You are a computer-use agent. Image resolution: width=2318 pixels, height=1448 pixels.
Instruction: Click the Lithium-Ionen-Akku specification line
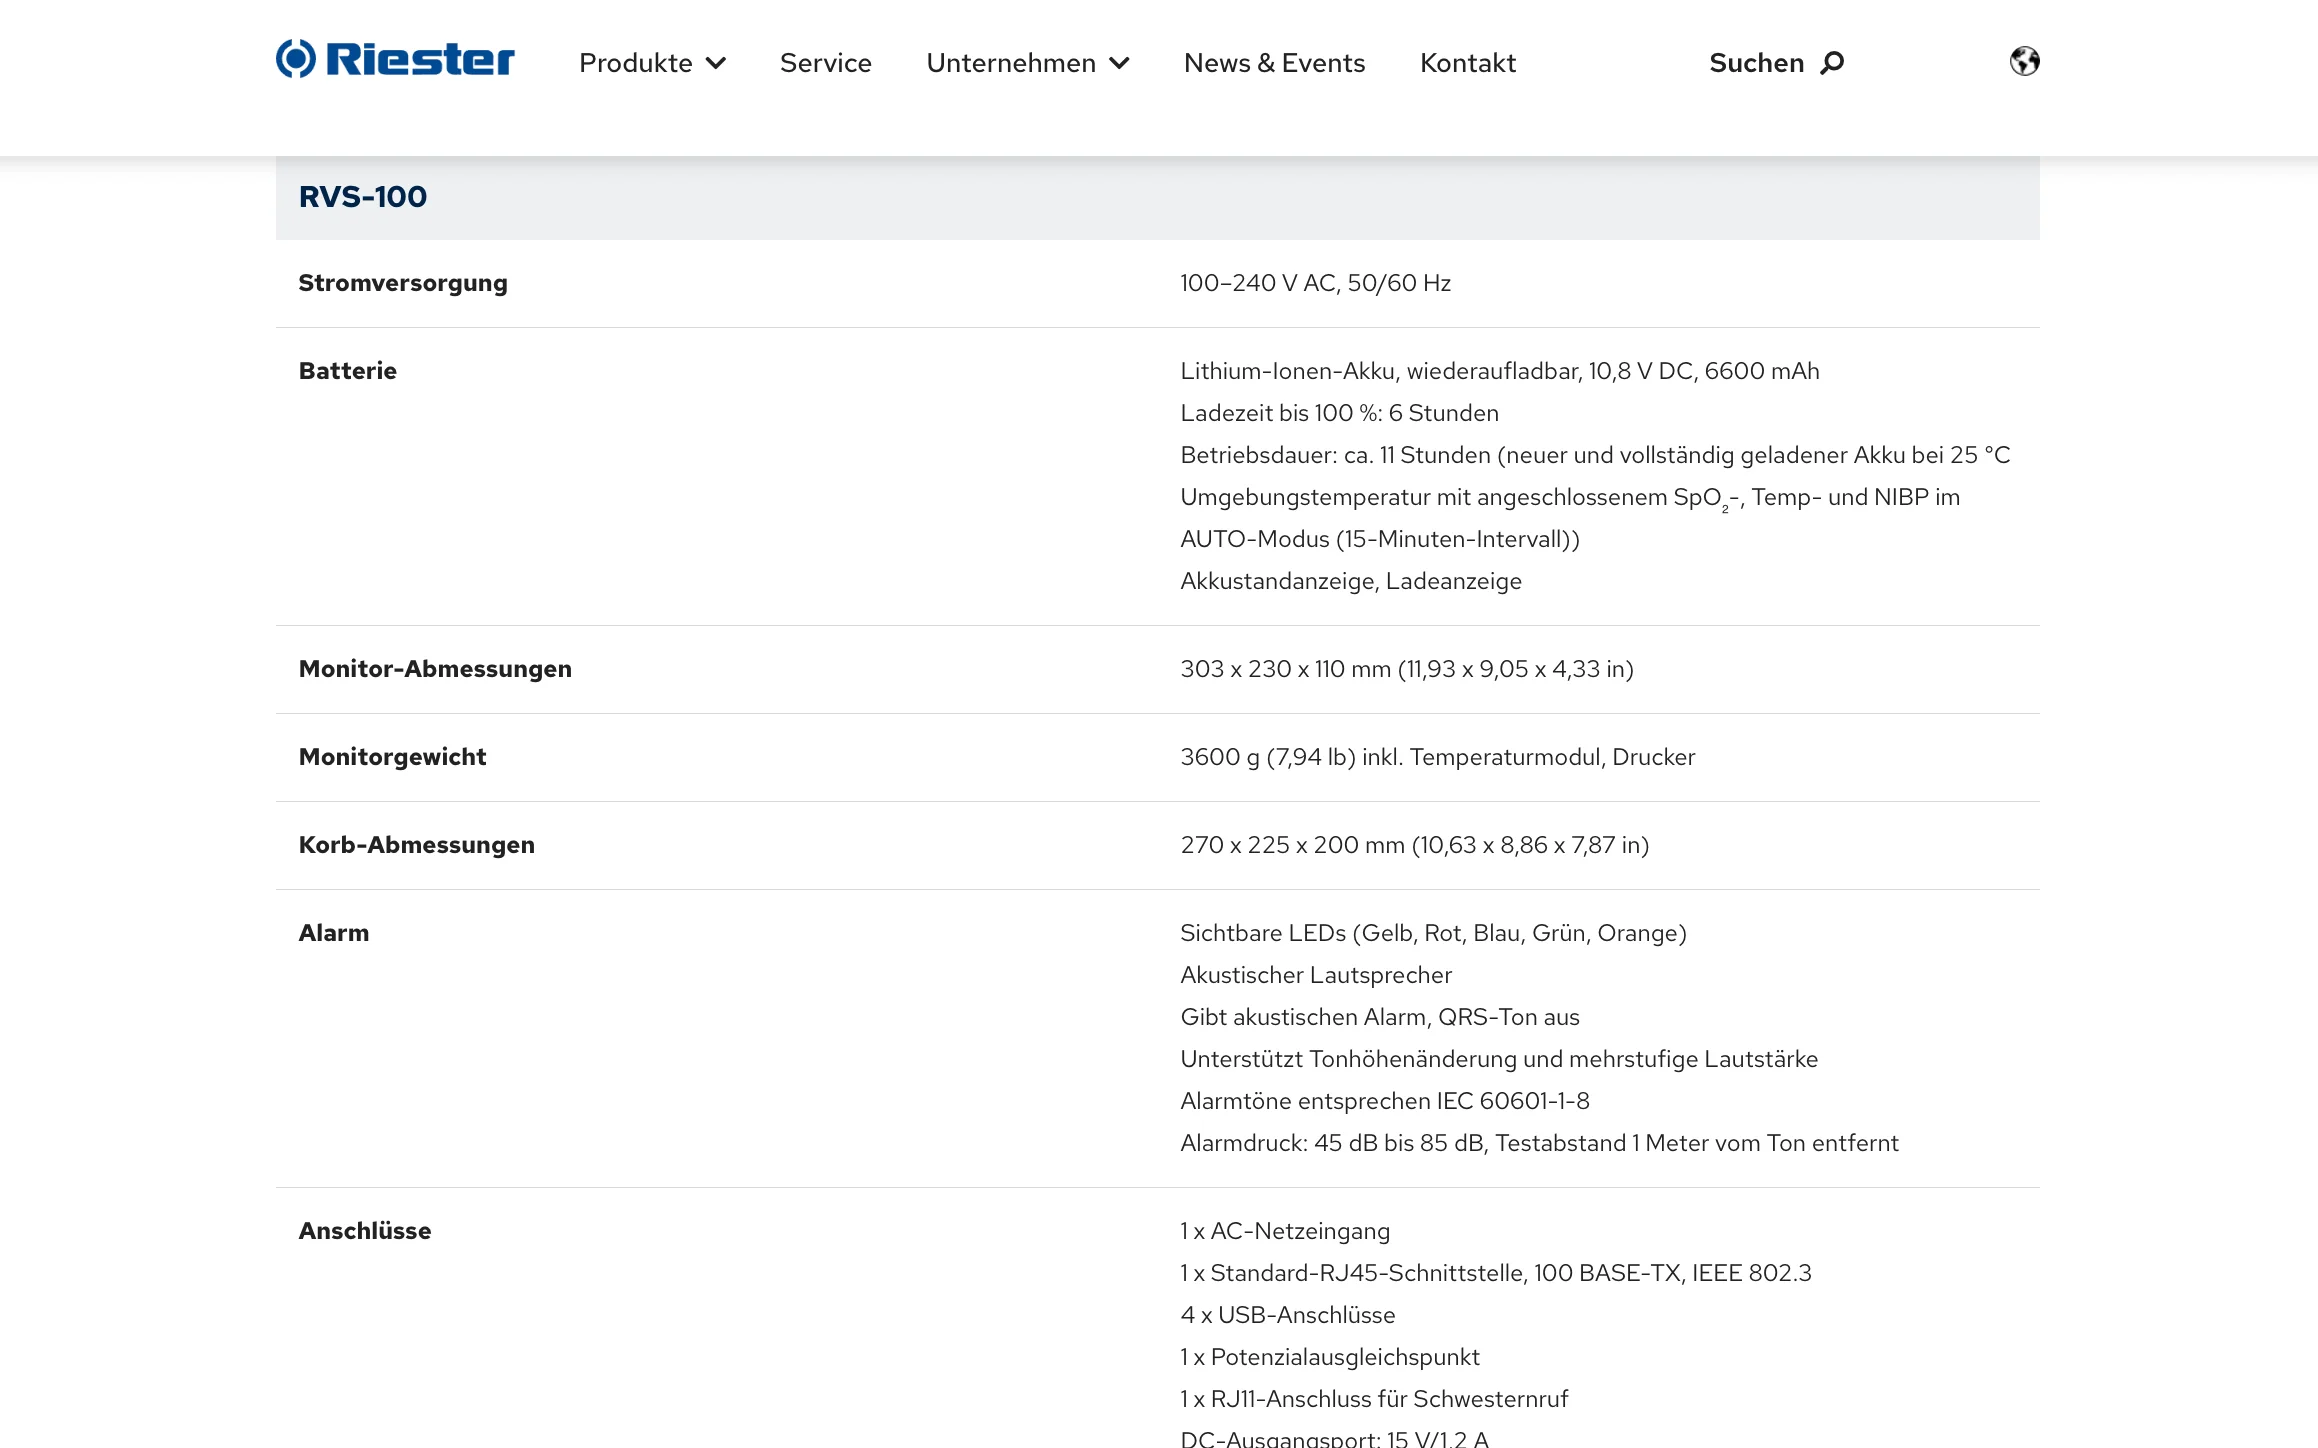1500,371
